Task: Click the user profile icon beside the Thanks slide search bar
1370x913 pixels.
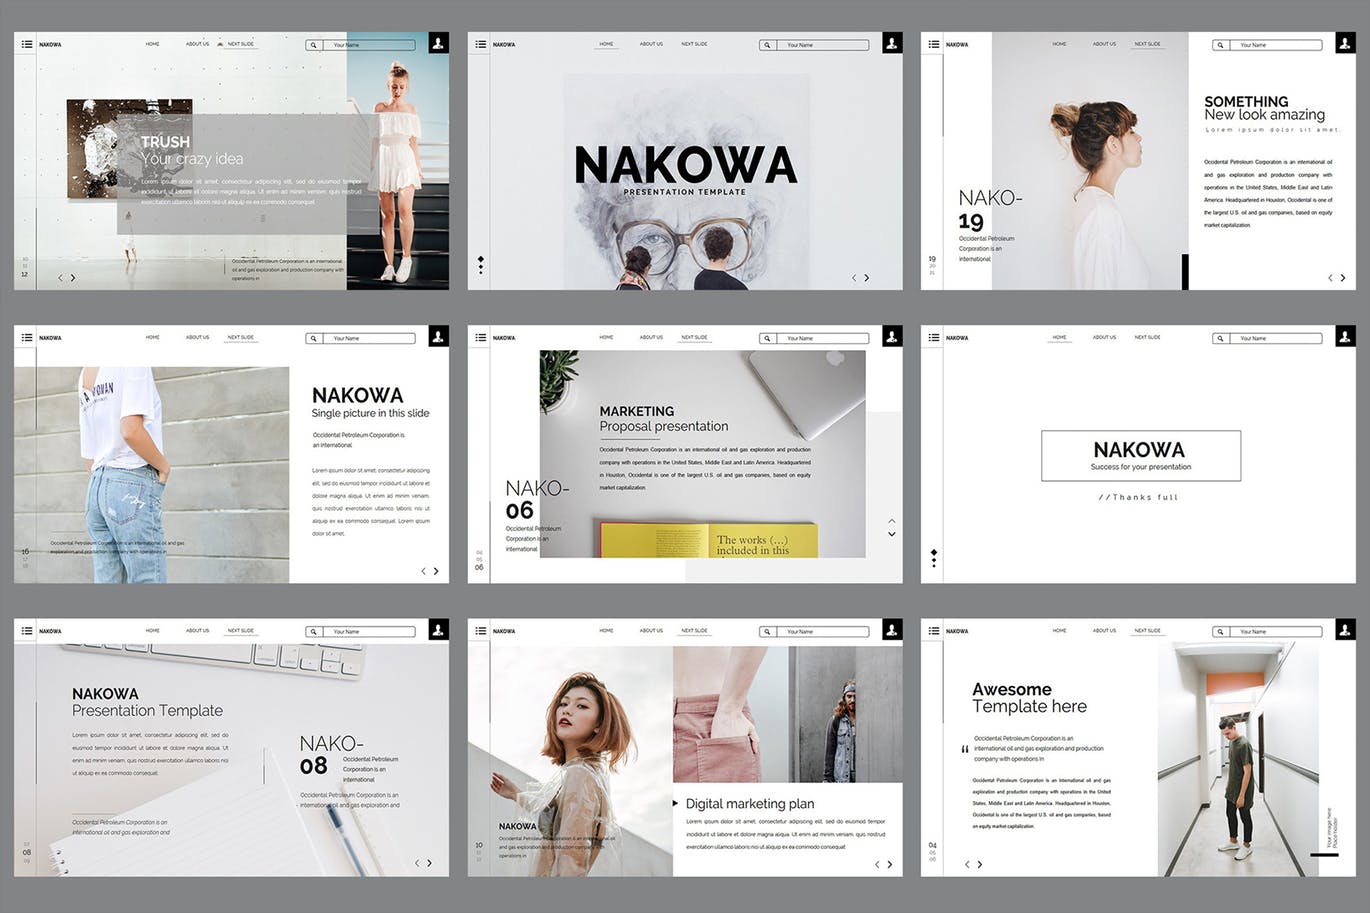Action: click(x=1344, y=337)
